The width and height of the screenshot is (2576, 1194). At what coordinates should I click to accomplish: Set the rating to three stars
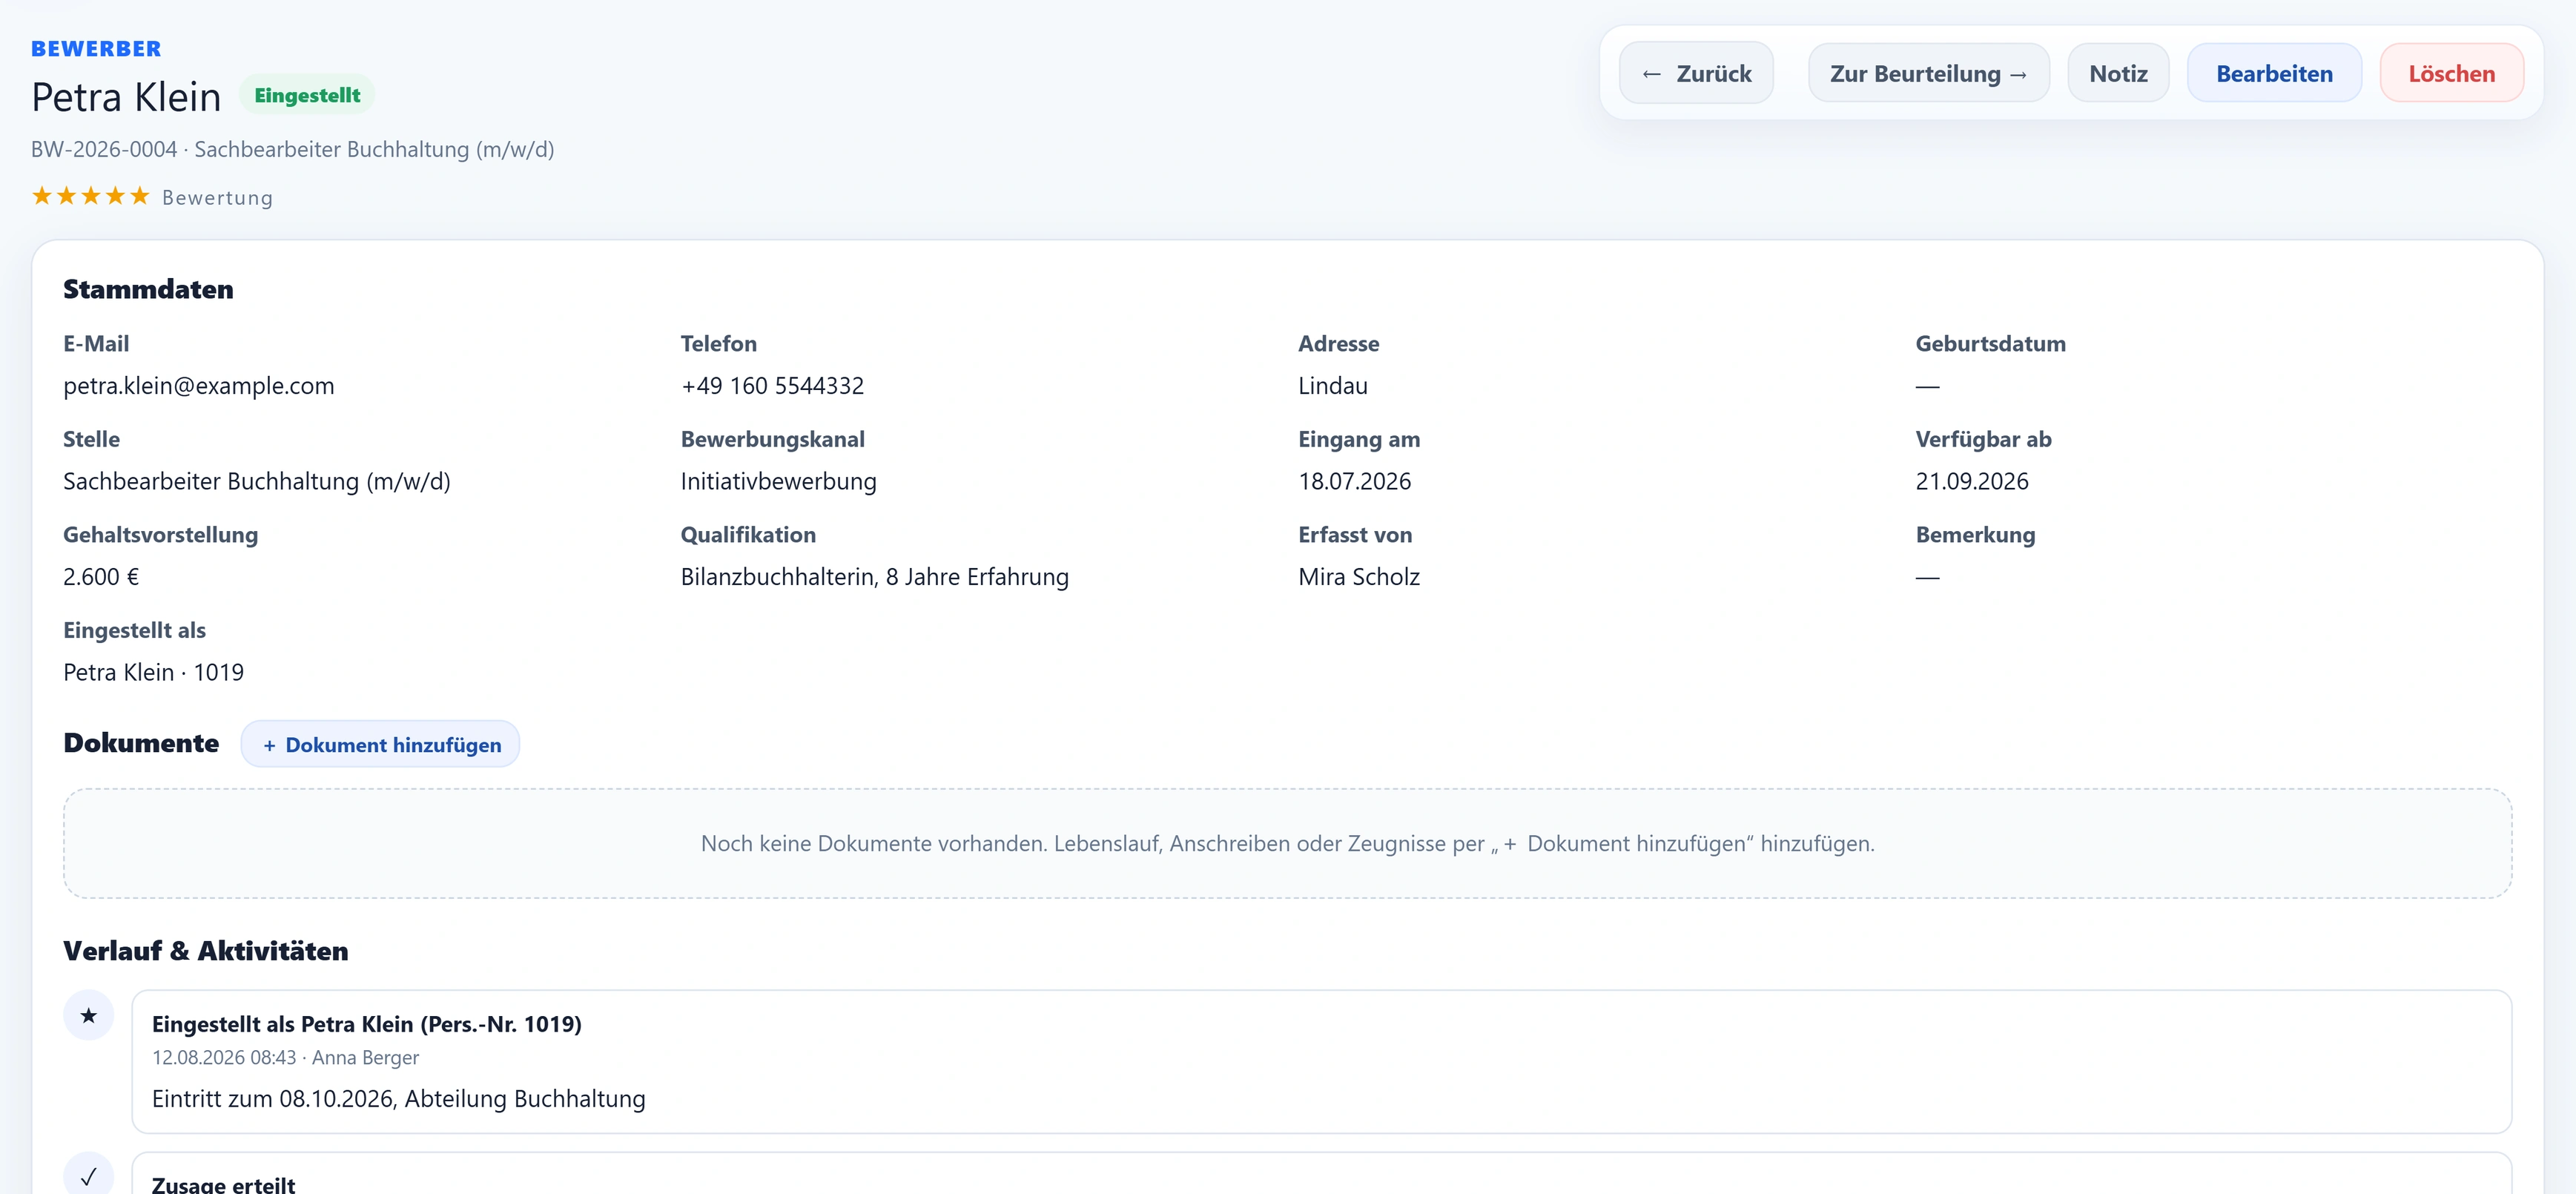click(x=91, y=196)
